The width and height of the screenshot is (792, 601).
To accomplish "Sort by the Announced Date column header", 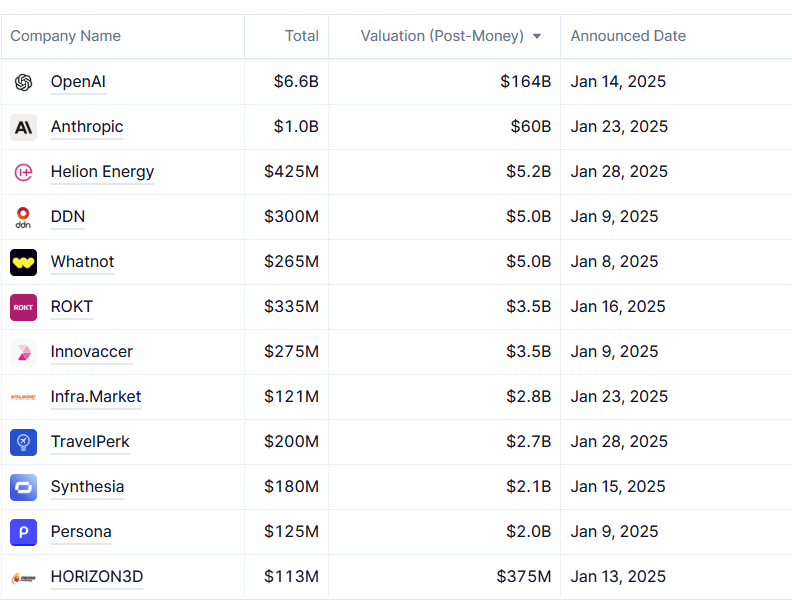I will (x=628, y=36).
